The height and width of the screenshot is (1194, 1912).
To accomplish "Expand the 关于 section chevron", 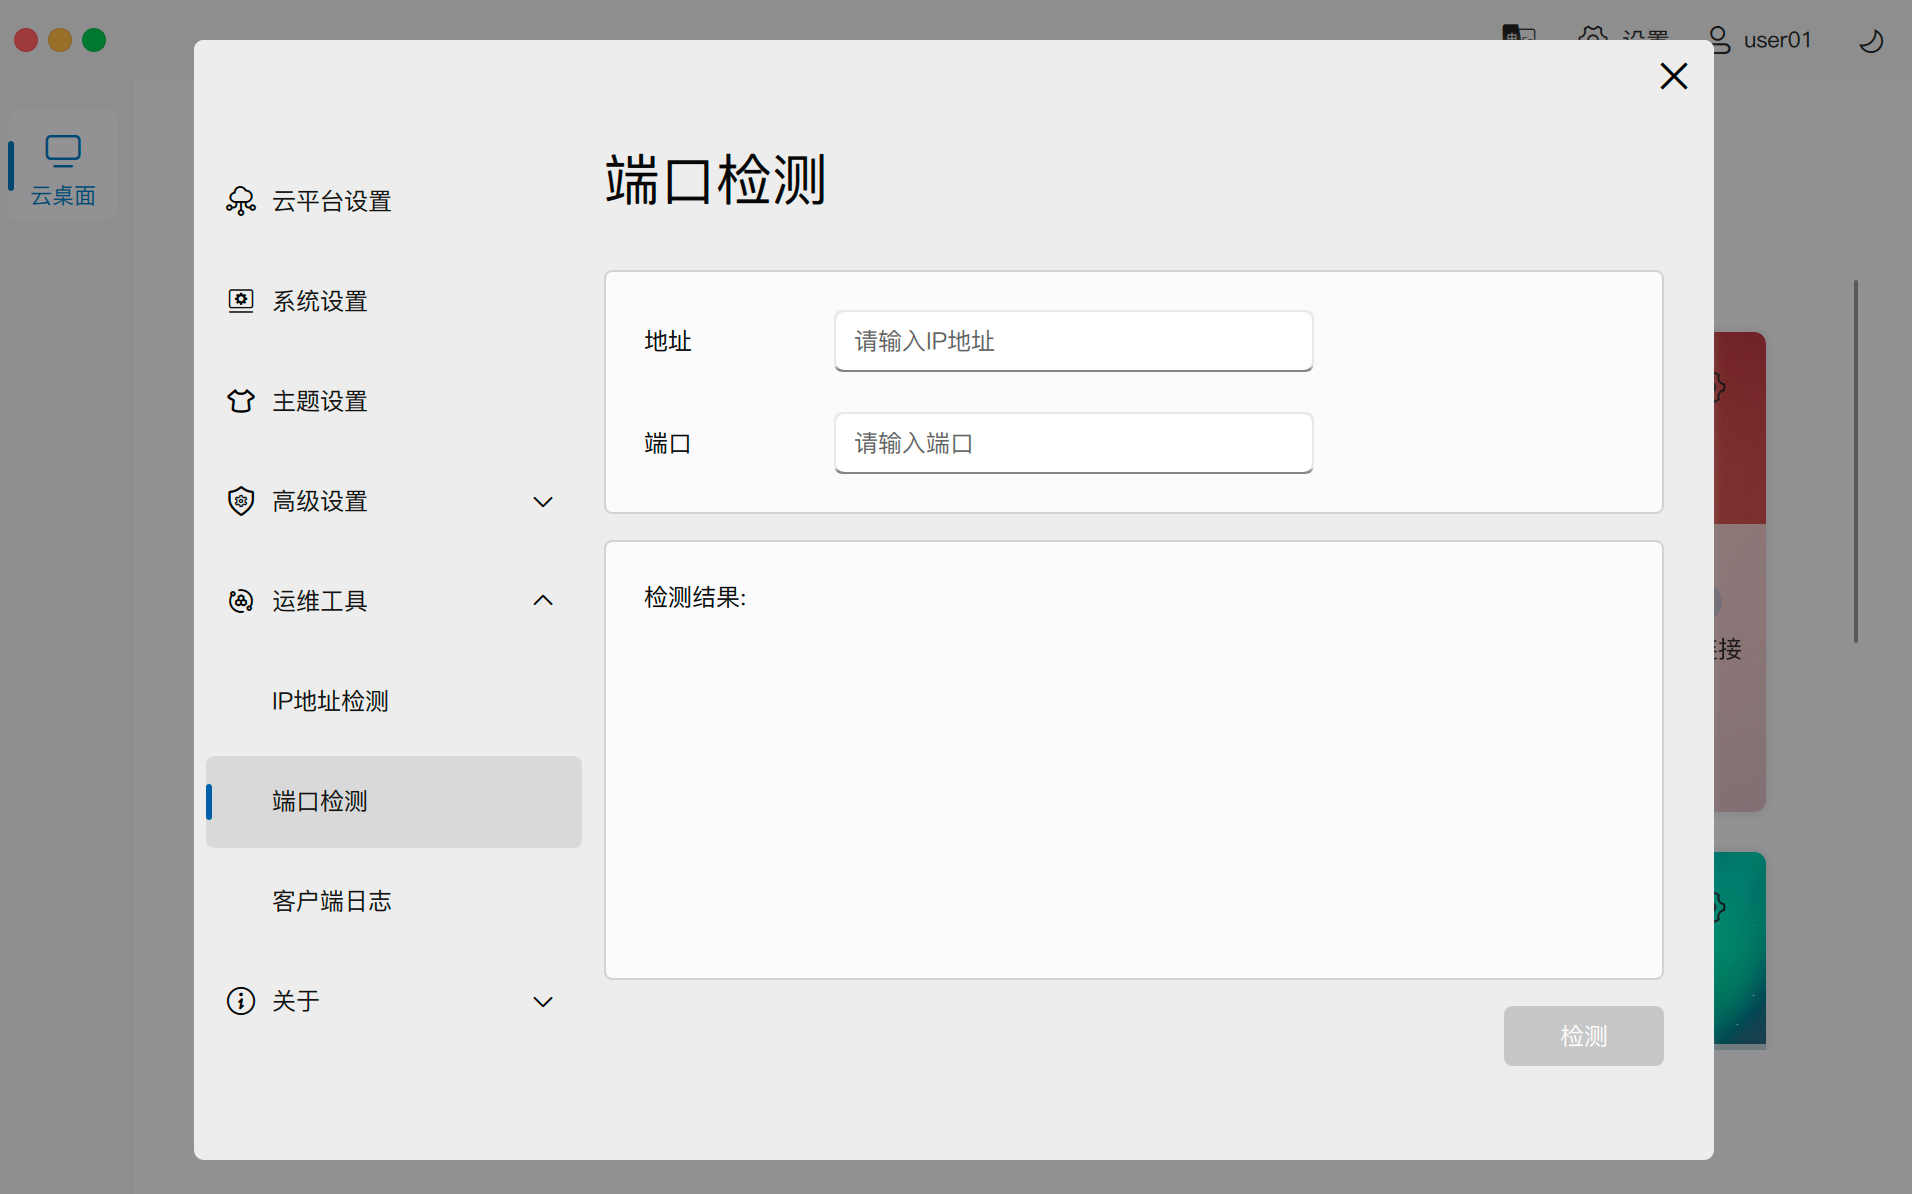I will (543, 1002).
